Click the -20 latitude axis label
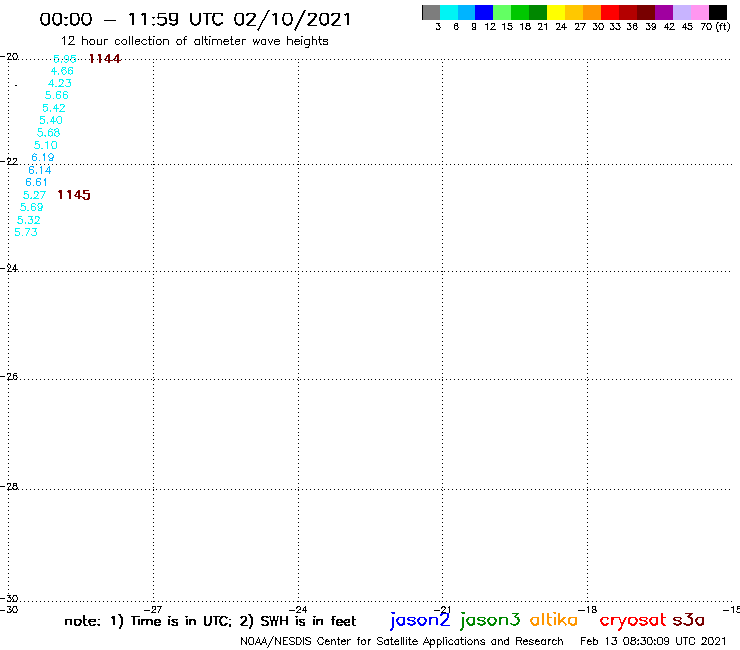The image size is (740, 650). [x=9, y=57]
